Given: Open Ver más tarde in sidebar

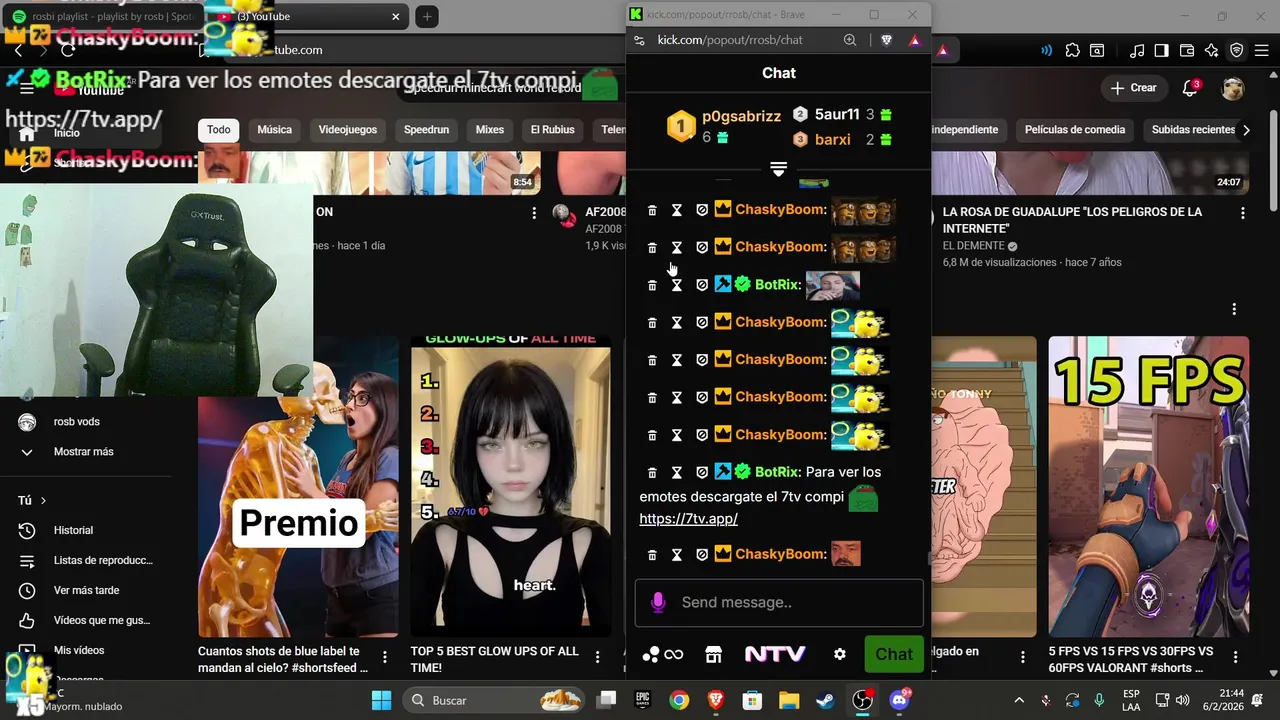Looking at the screenshot, I should [85, 590].
